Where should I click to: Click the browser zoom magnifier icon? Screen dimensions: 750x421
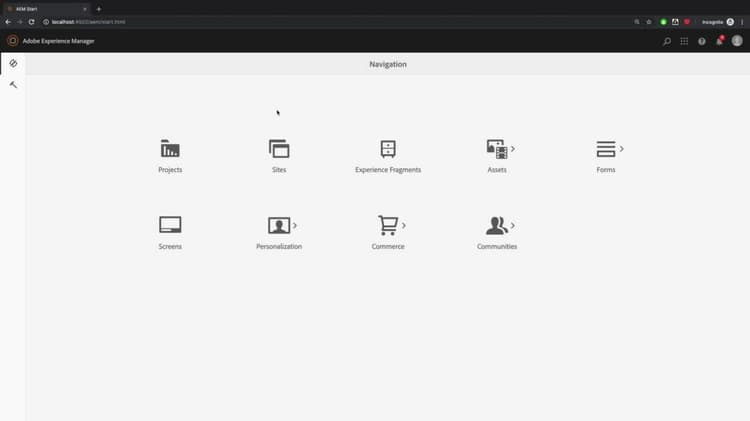point(637,22)
